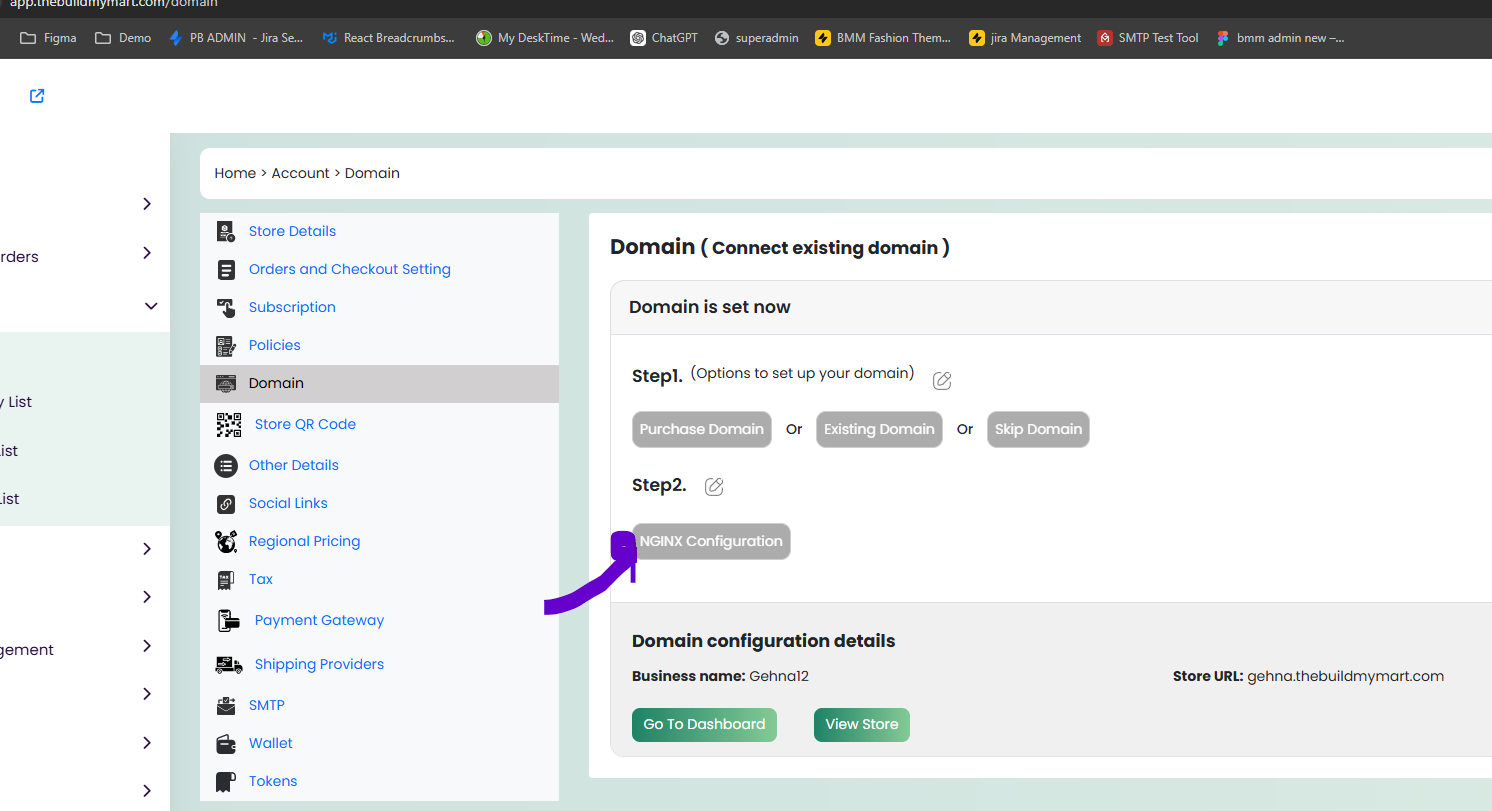Open the superadmin bookmark

[x=756, y=38]
